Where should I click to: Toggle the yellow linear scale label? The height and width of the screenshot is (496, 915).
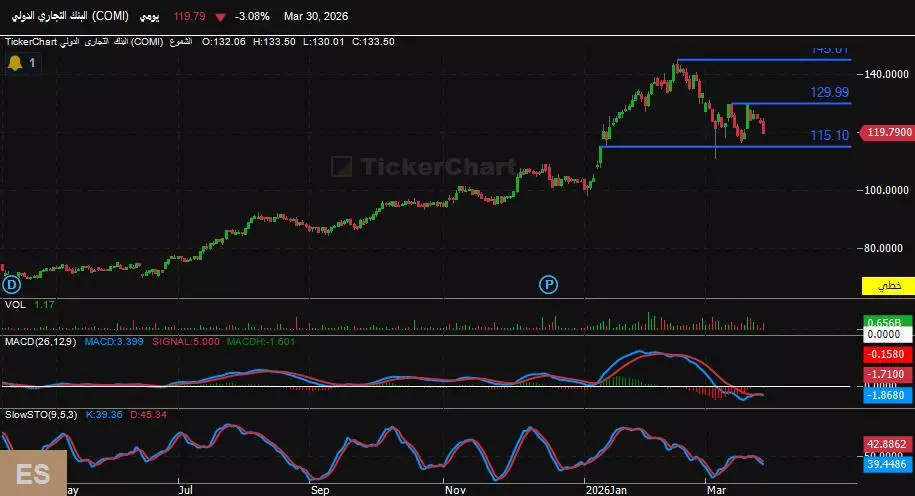(x=887, y=287)
